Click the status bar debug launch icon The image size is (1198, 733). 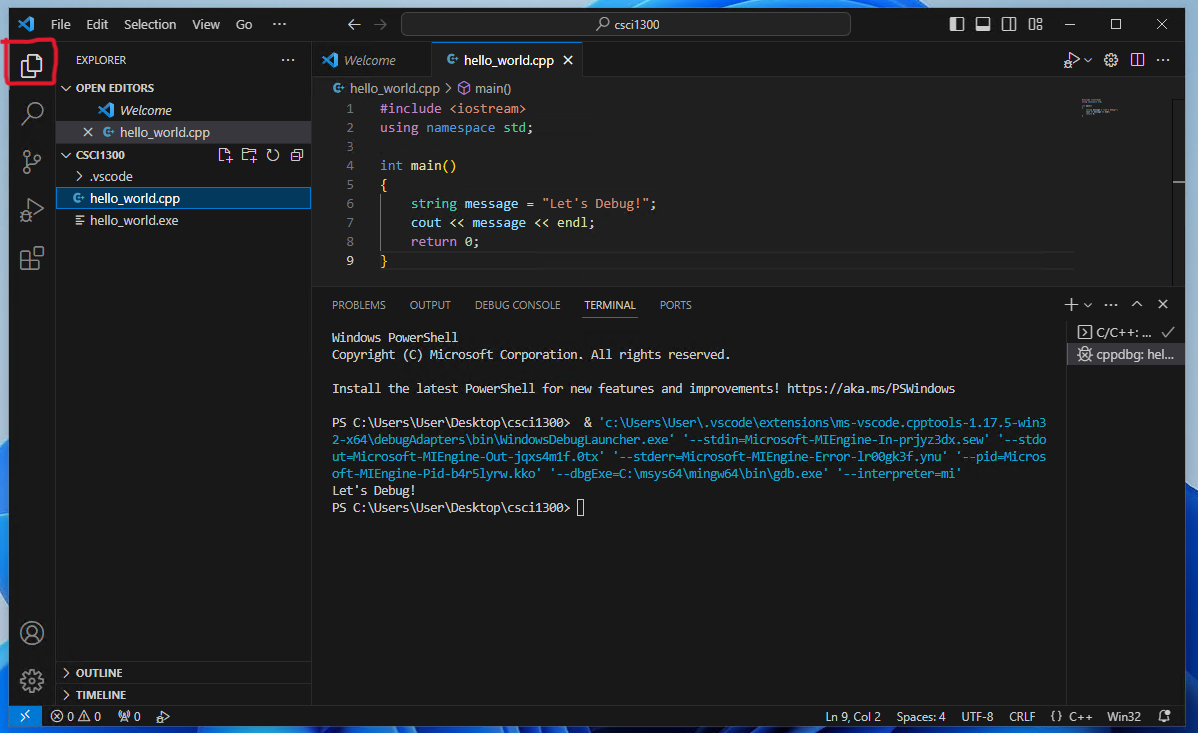[163, 716]
